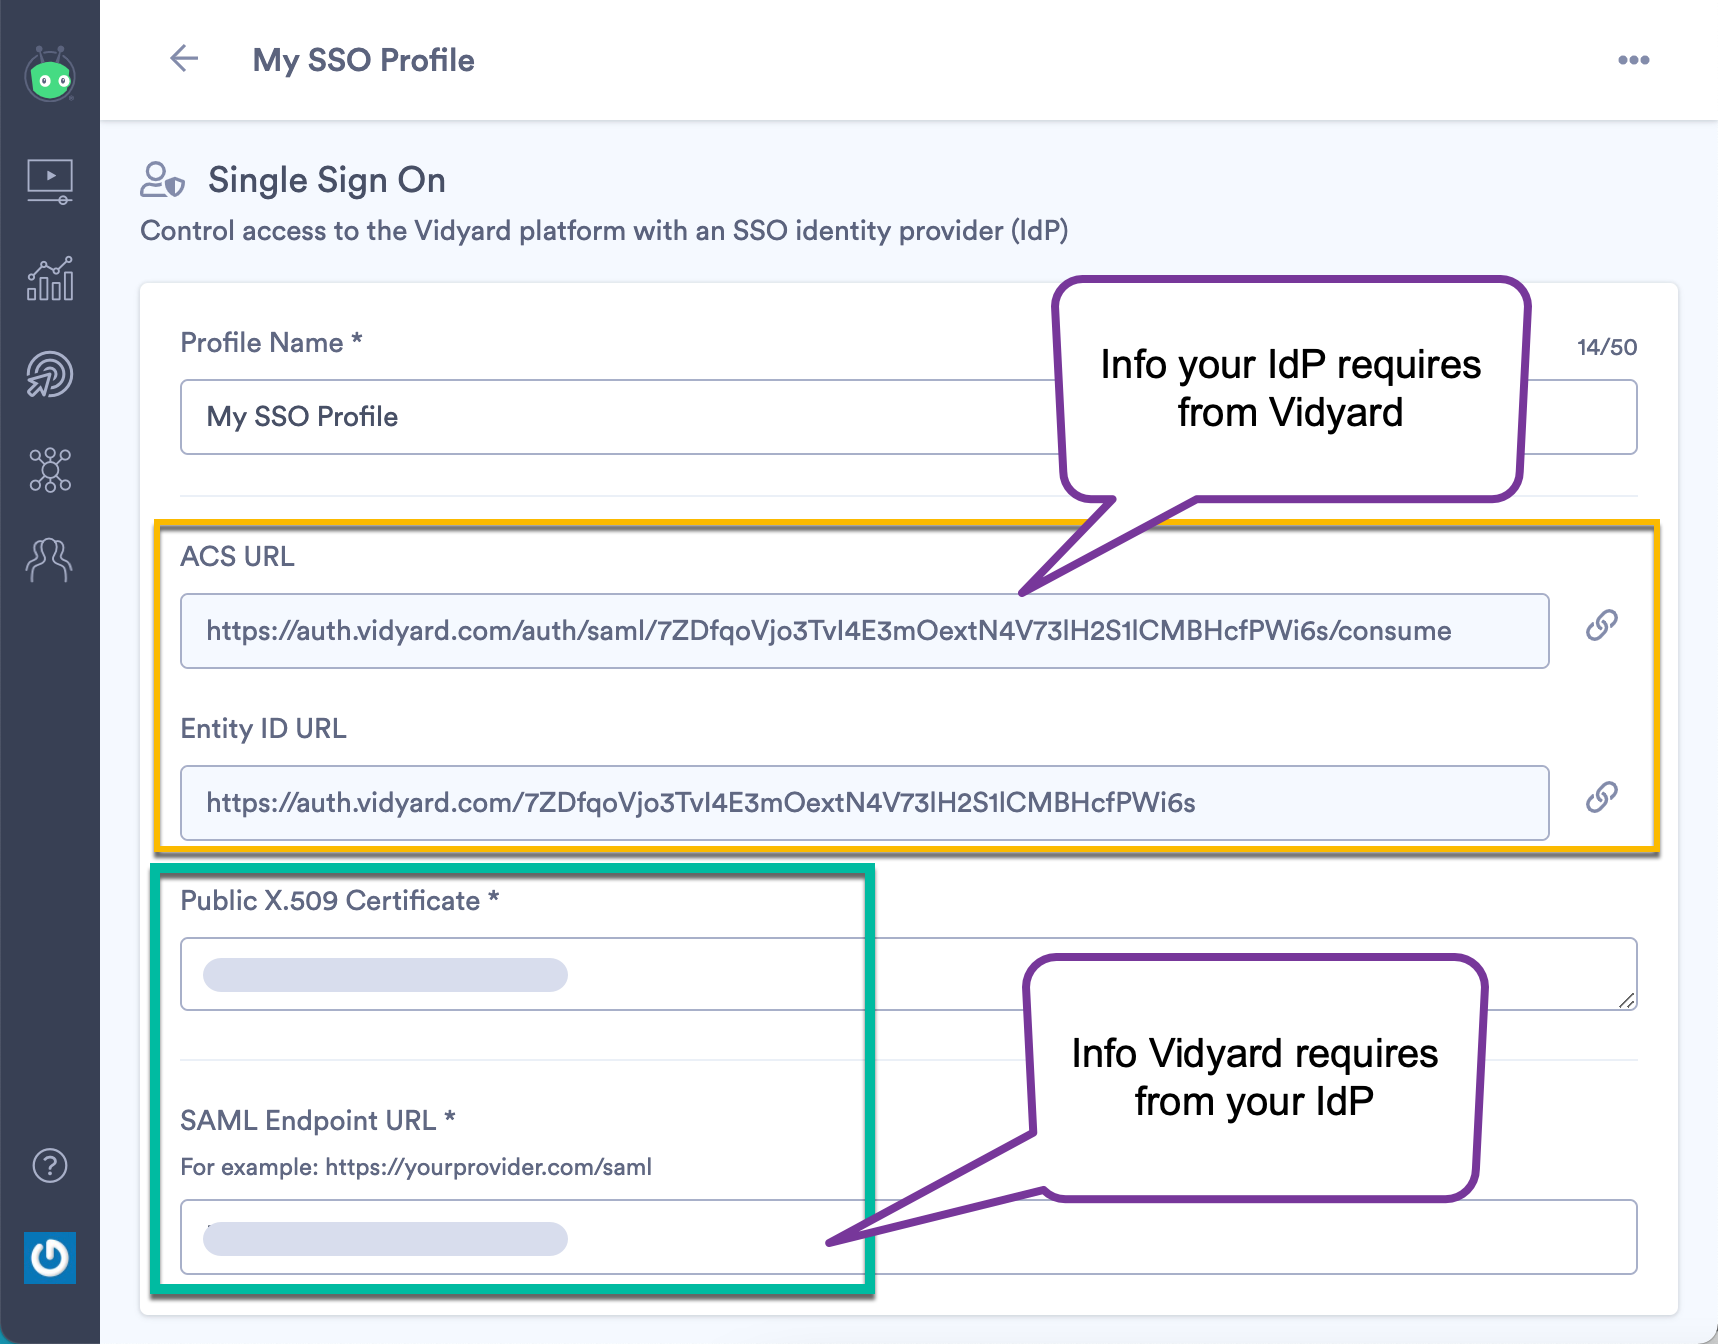Copy the Entity ID URL via link icon
Image resolution: width=1718 pixels, height=1344 pixels.
point(1601,797)
